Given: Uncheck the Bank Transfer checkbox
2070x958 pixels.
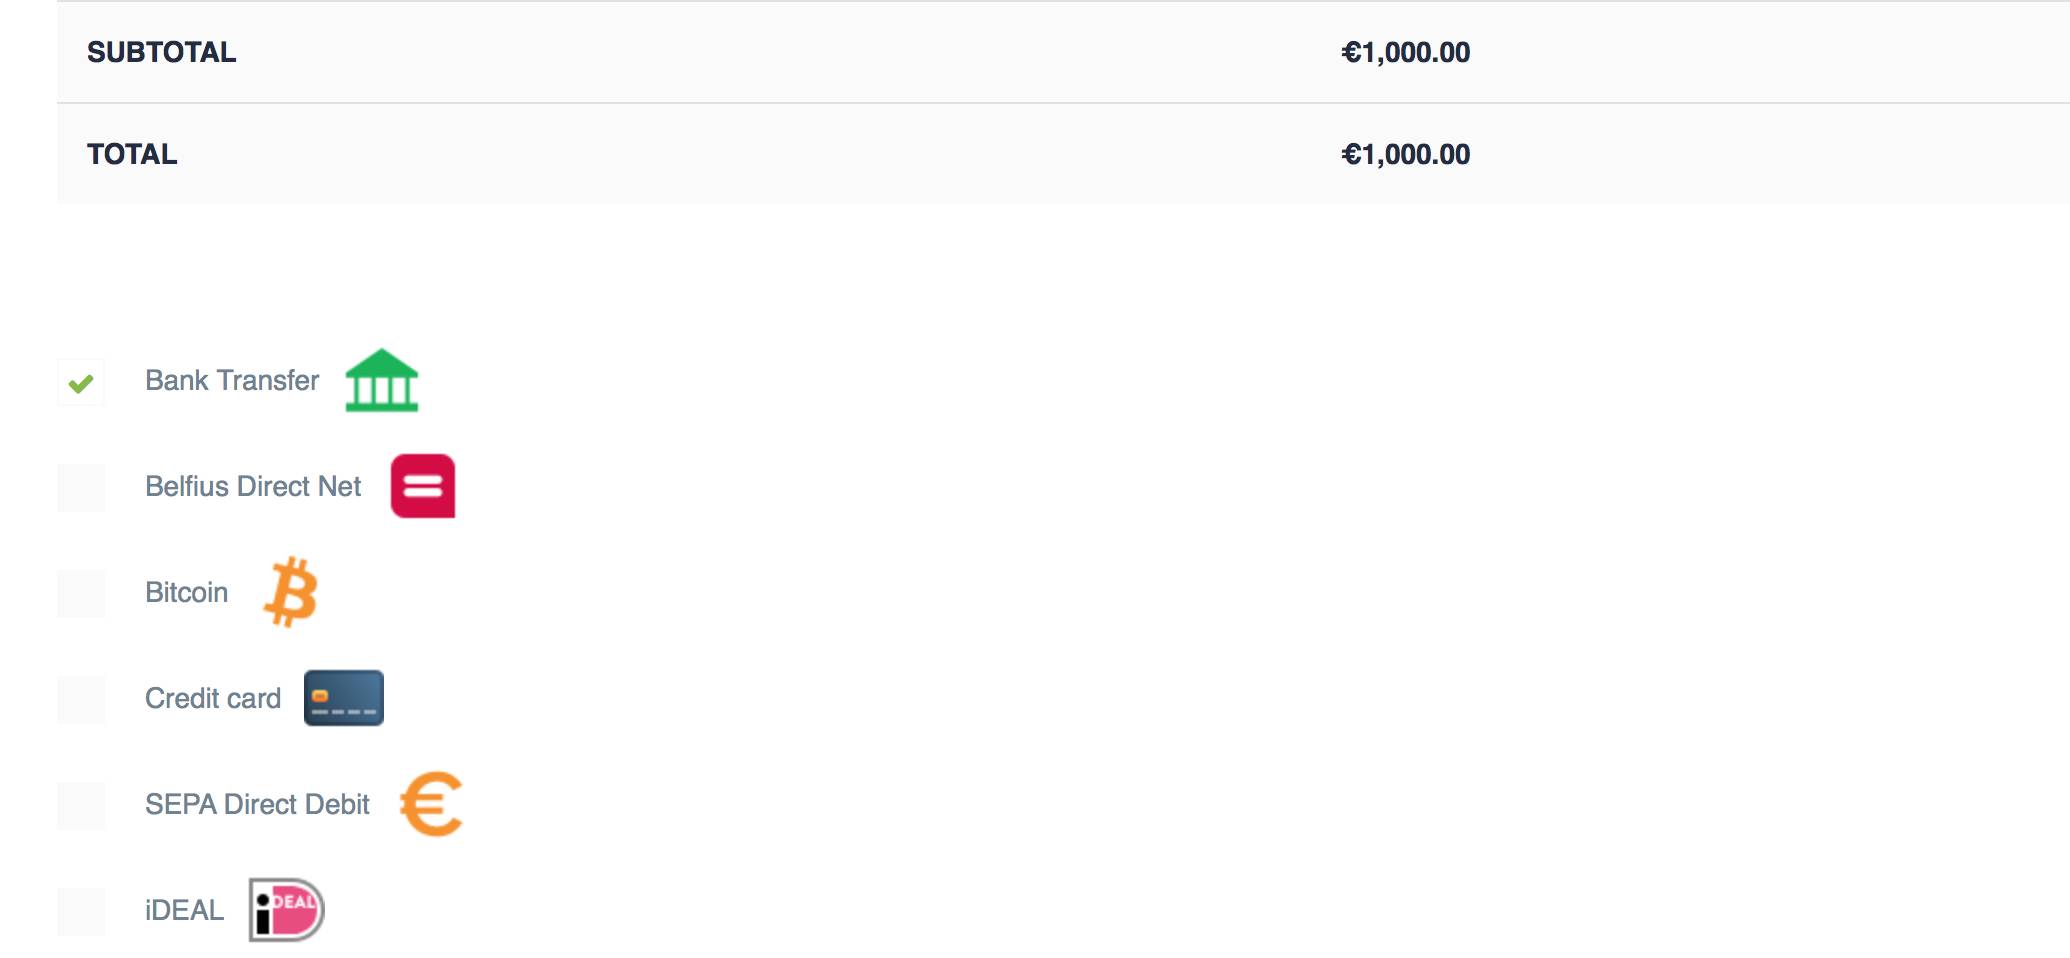Looking at the screenshot, I should pos(81,383).
